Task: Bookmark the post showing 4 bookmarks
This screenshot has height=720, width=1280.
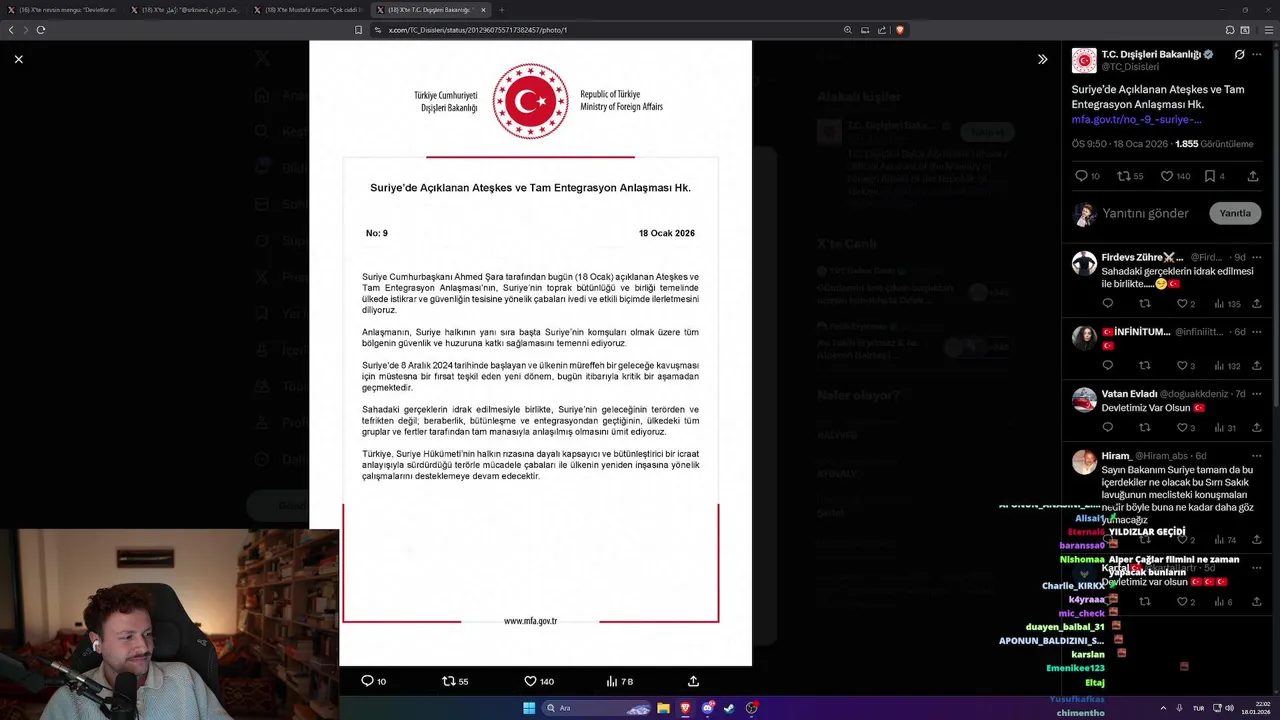Action: [x=1209, y=176]
